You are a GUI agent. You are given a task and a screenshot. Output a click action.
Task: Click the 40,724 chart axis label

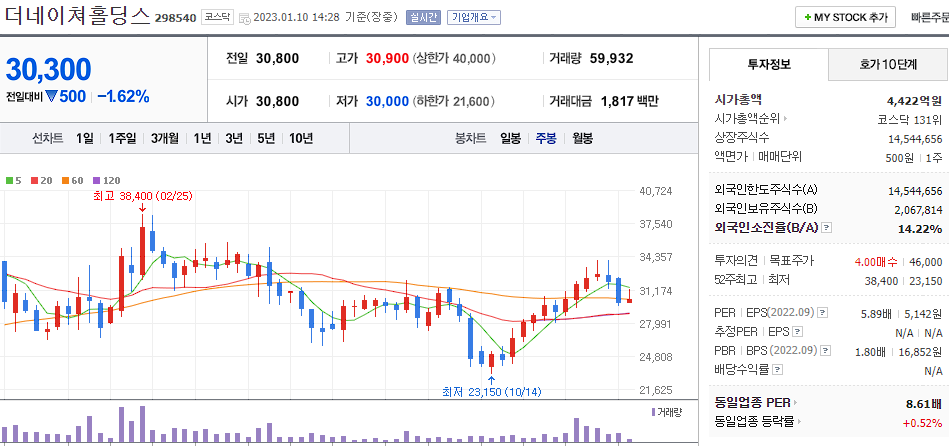coord(656,191)
